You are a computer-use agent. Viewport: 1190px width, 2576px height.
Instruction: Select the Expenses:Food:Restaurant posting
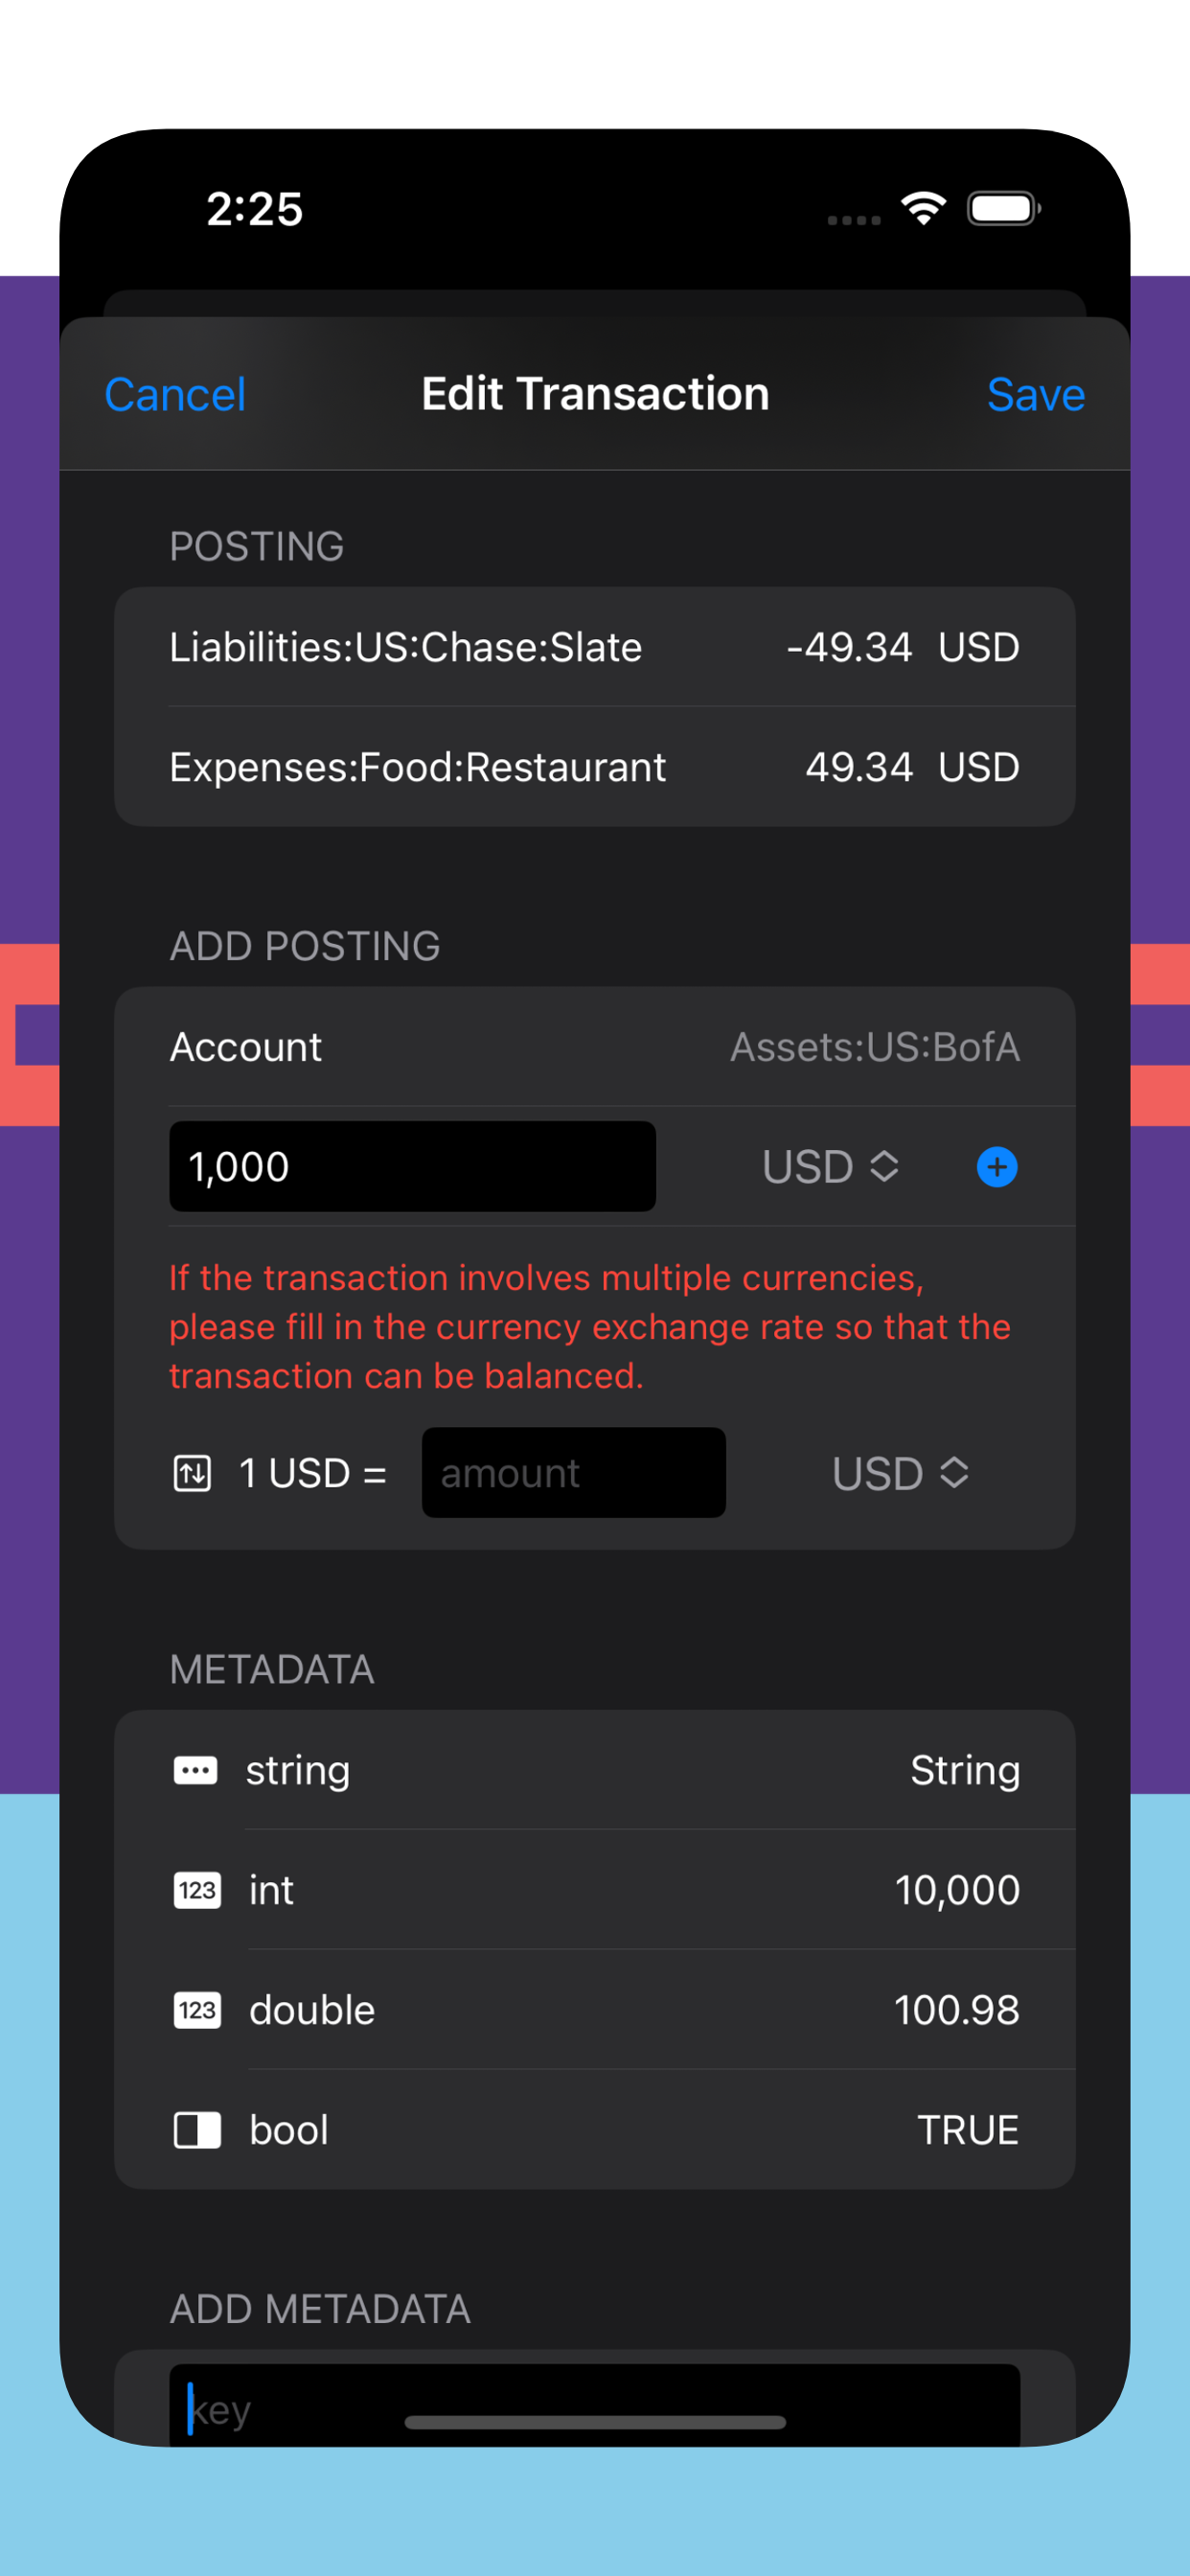coord(595,767)
